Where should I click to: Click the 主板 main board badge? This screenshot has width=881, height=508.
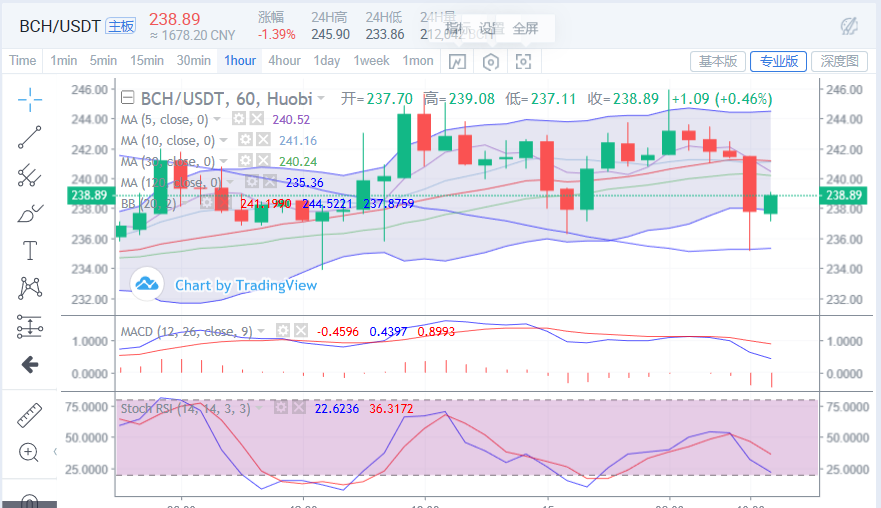121,26
